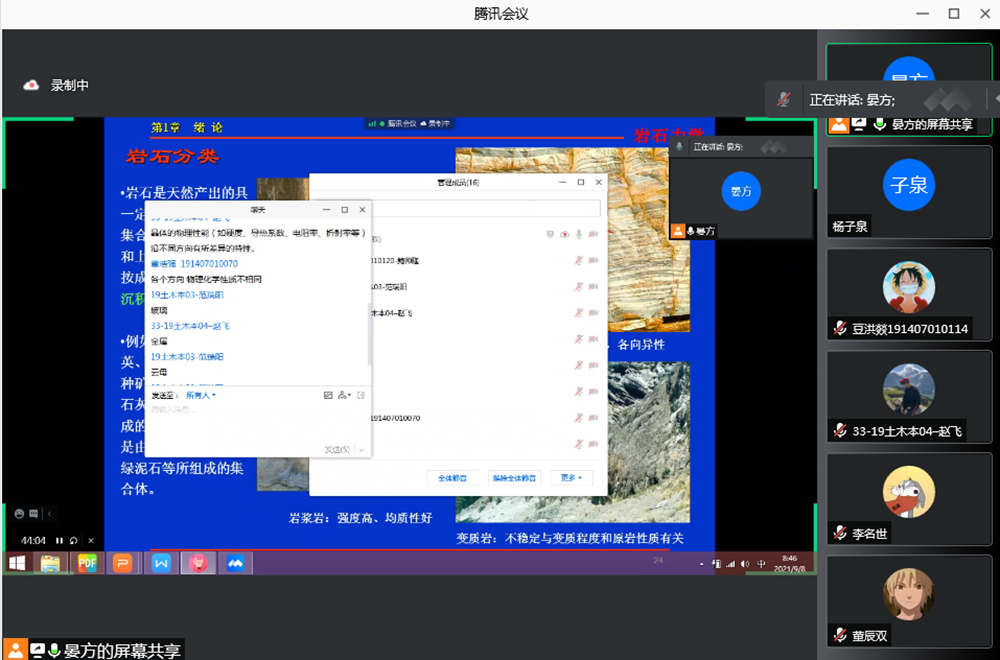Toggle muted microphone icon next to 正在讲话
Screen dimensions: 1000x660
(785, 100)
